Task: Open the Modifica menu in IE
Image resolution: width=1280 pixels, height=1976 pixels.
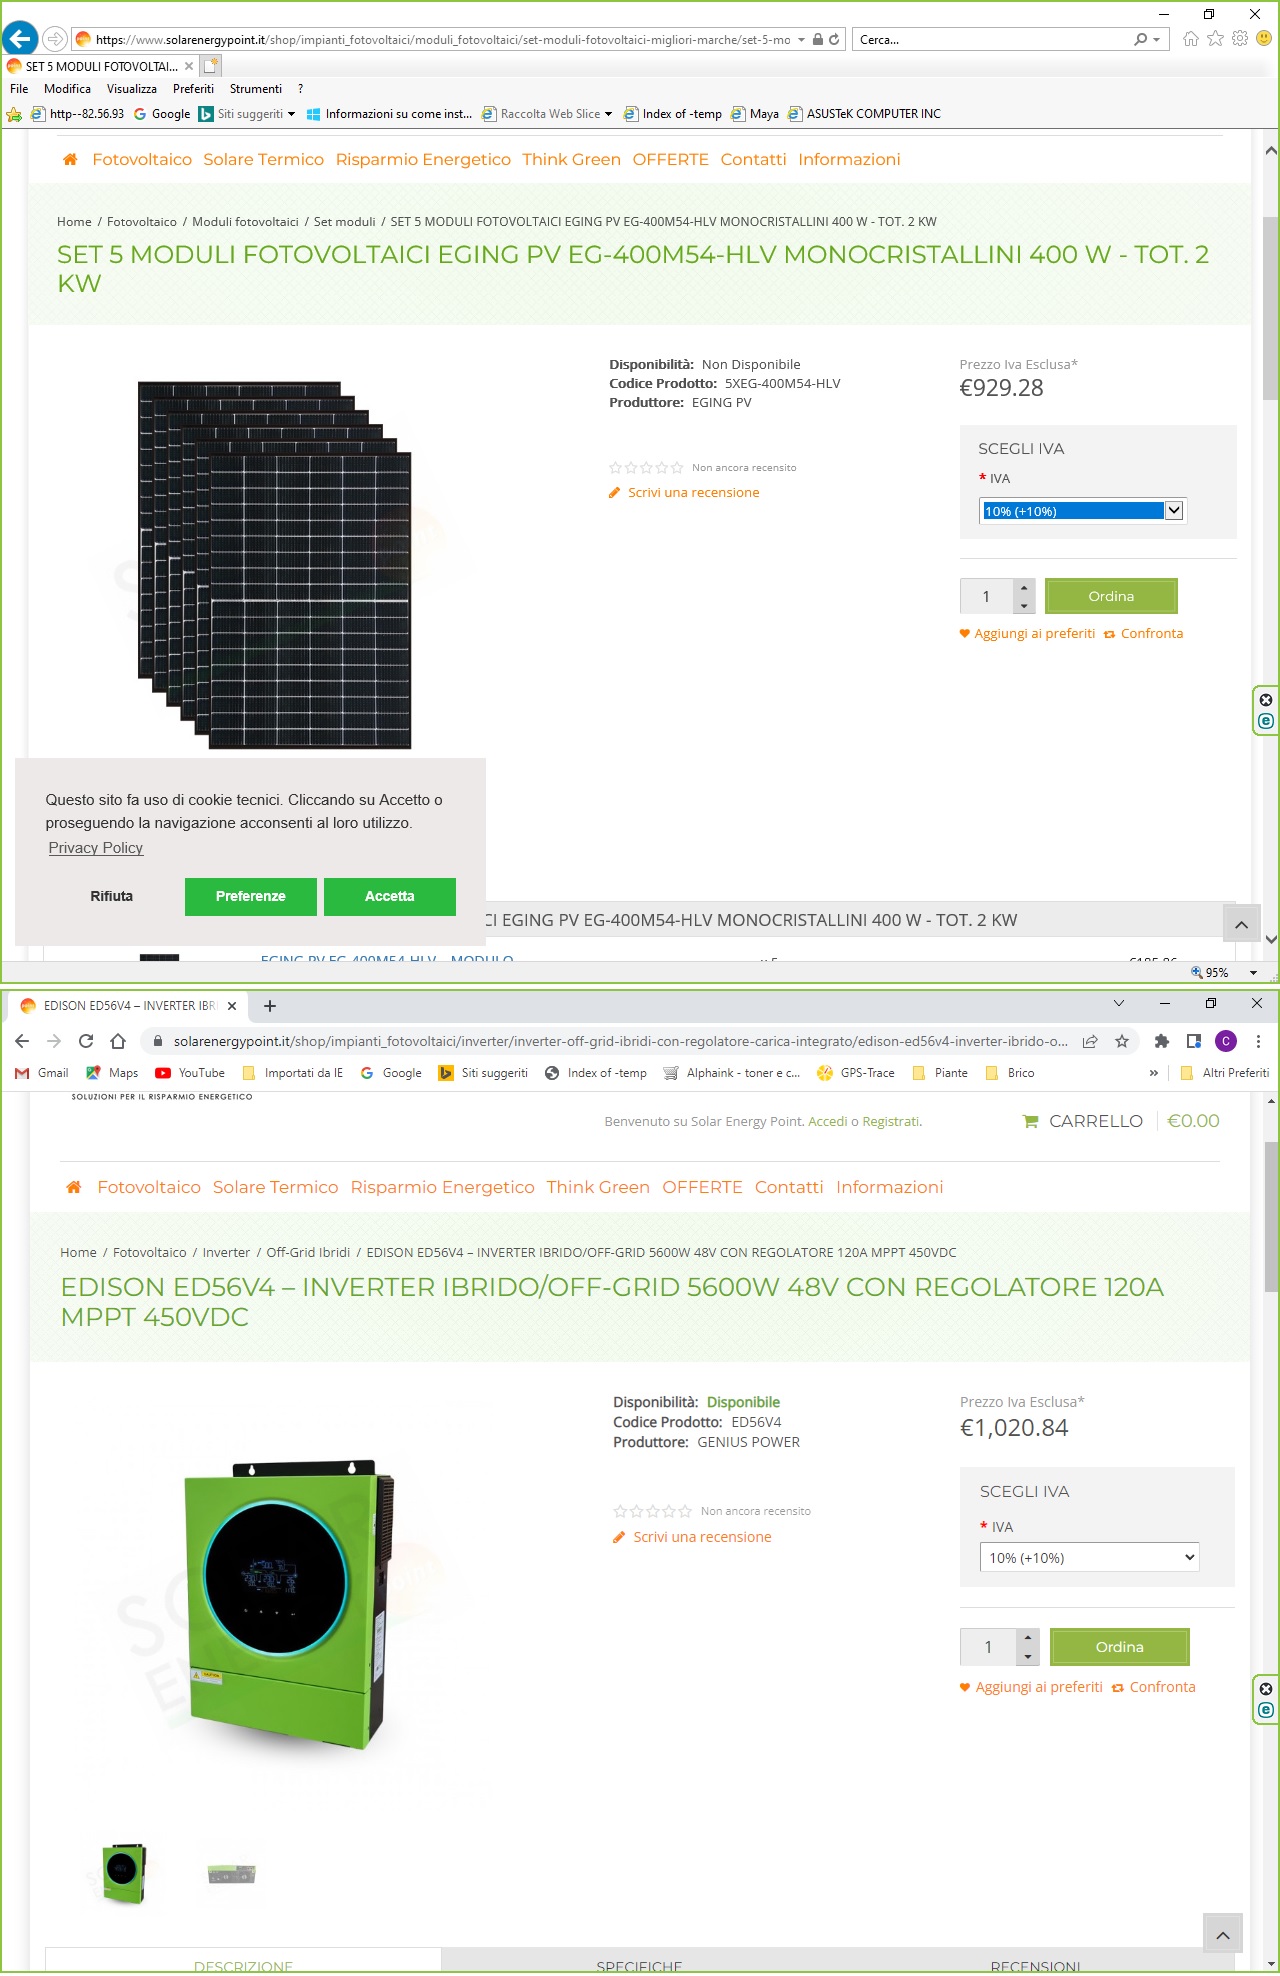Action: pyautogui.click(x=67, y=89)
